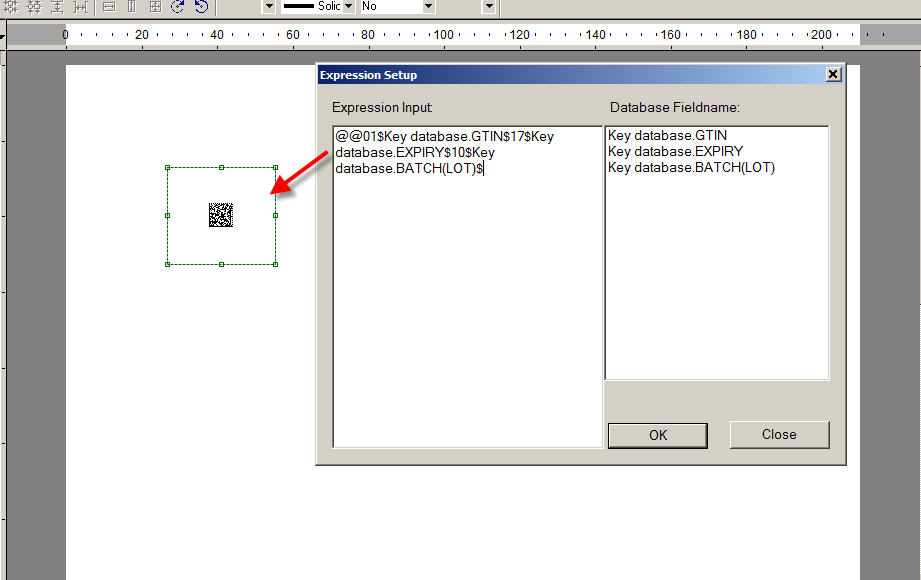Viewport: 921px width, 580px height.
Task: Click the bottom-left selection handle of barcode frame
Action: (x=167, y=264)
